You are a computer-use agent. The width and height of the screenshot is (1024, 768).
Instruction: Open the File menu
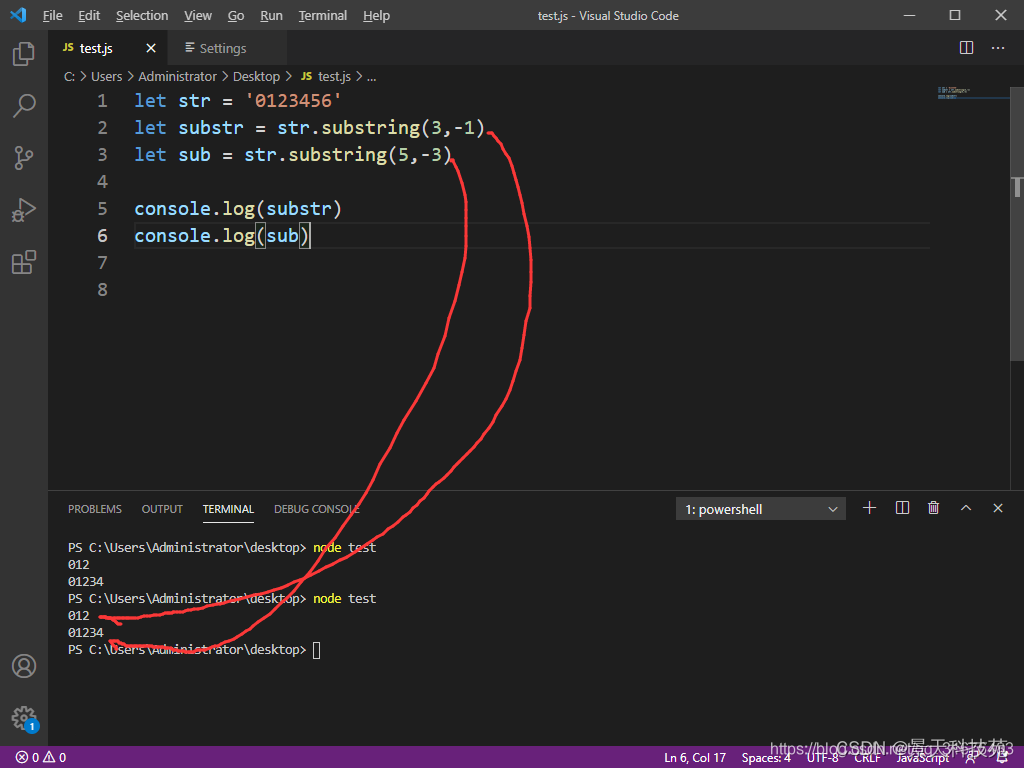(52, 16)
